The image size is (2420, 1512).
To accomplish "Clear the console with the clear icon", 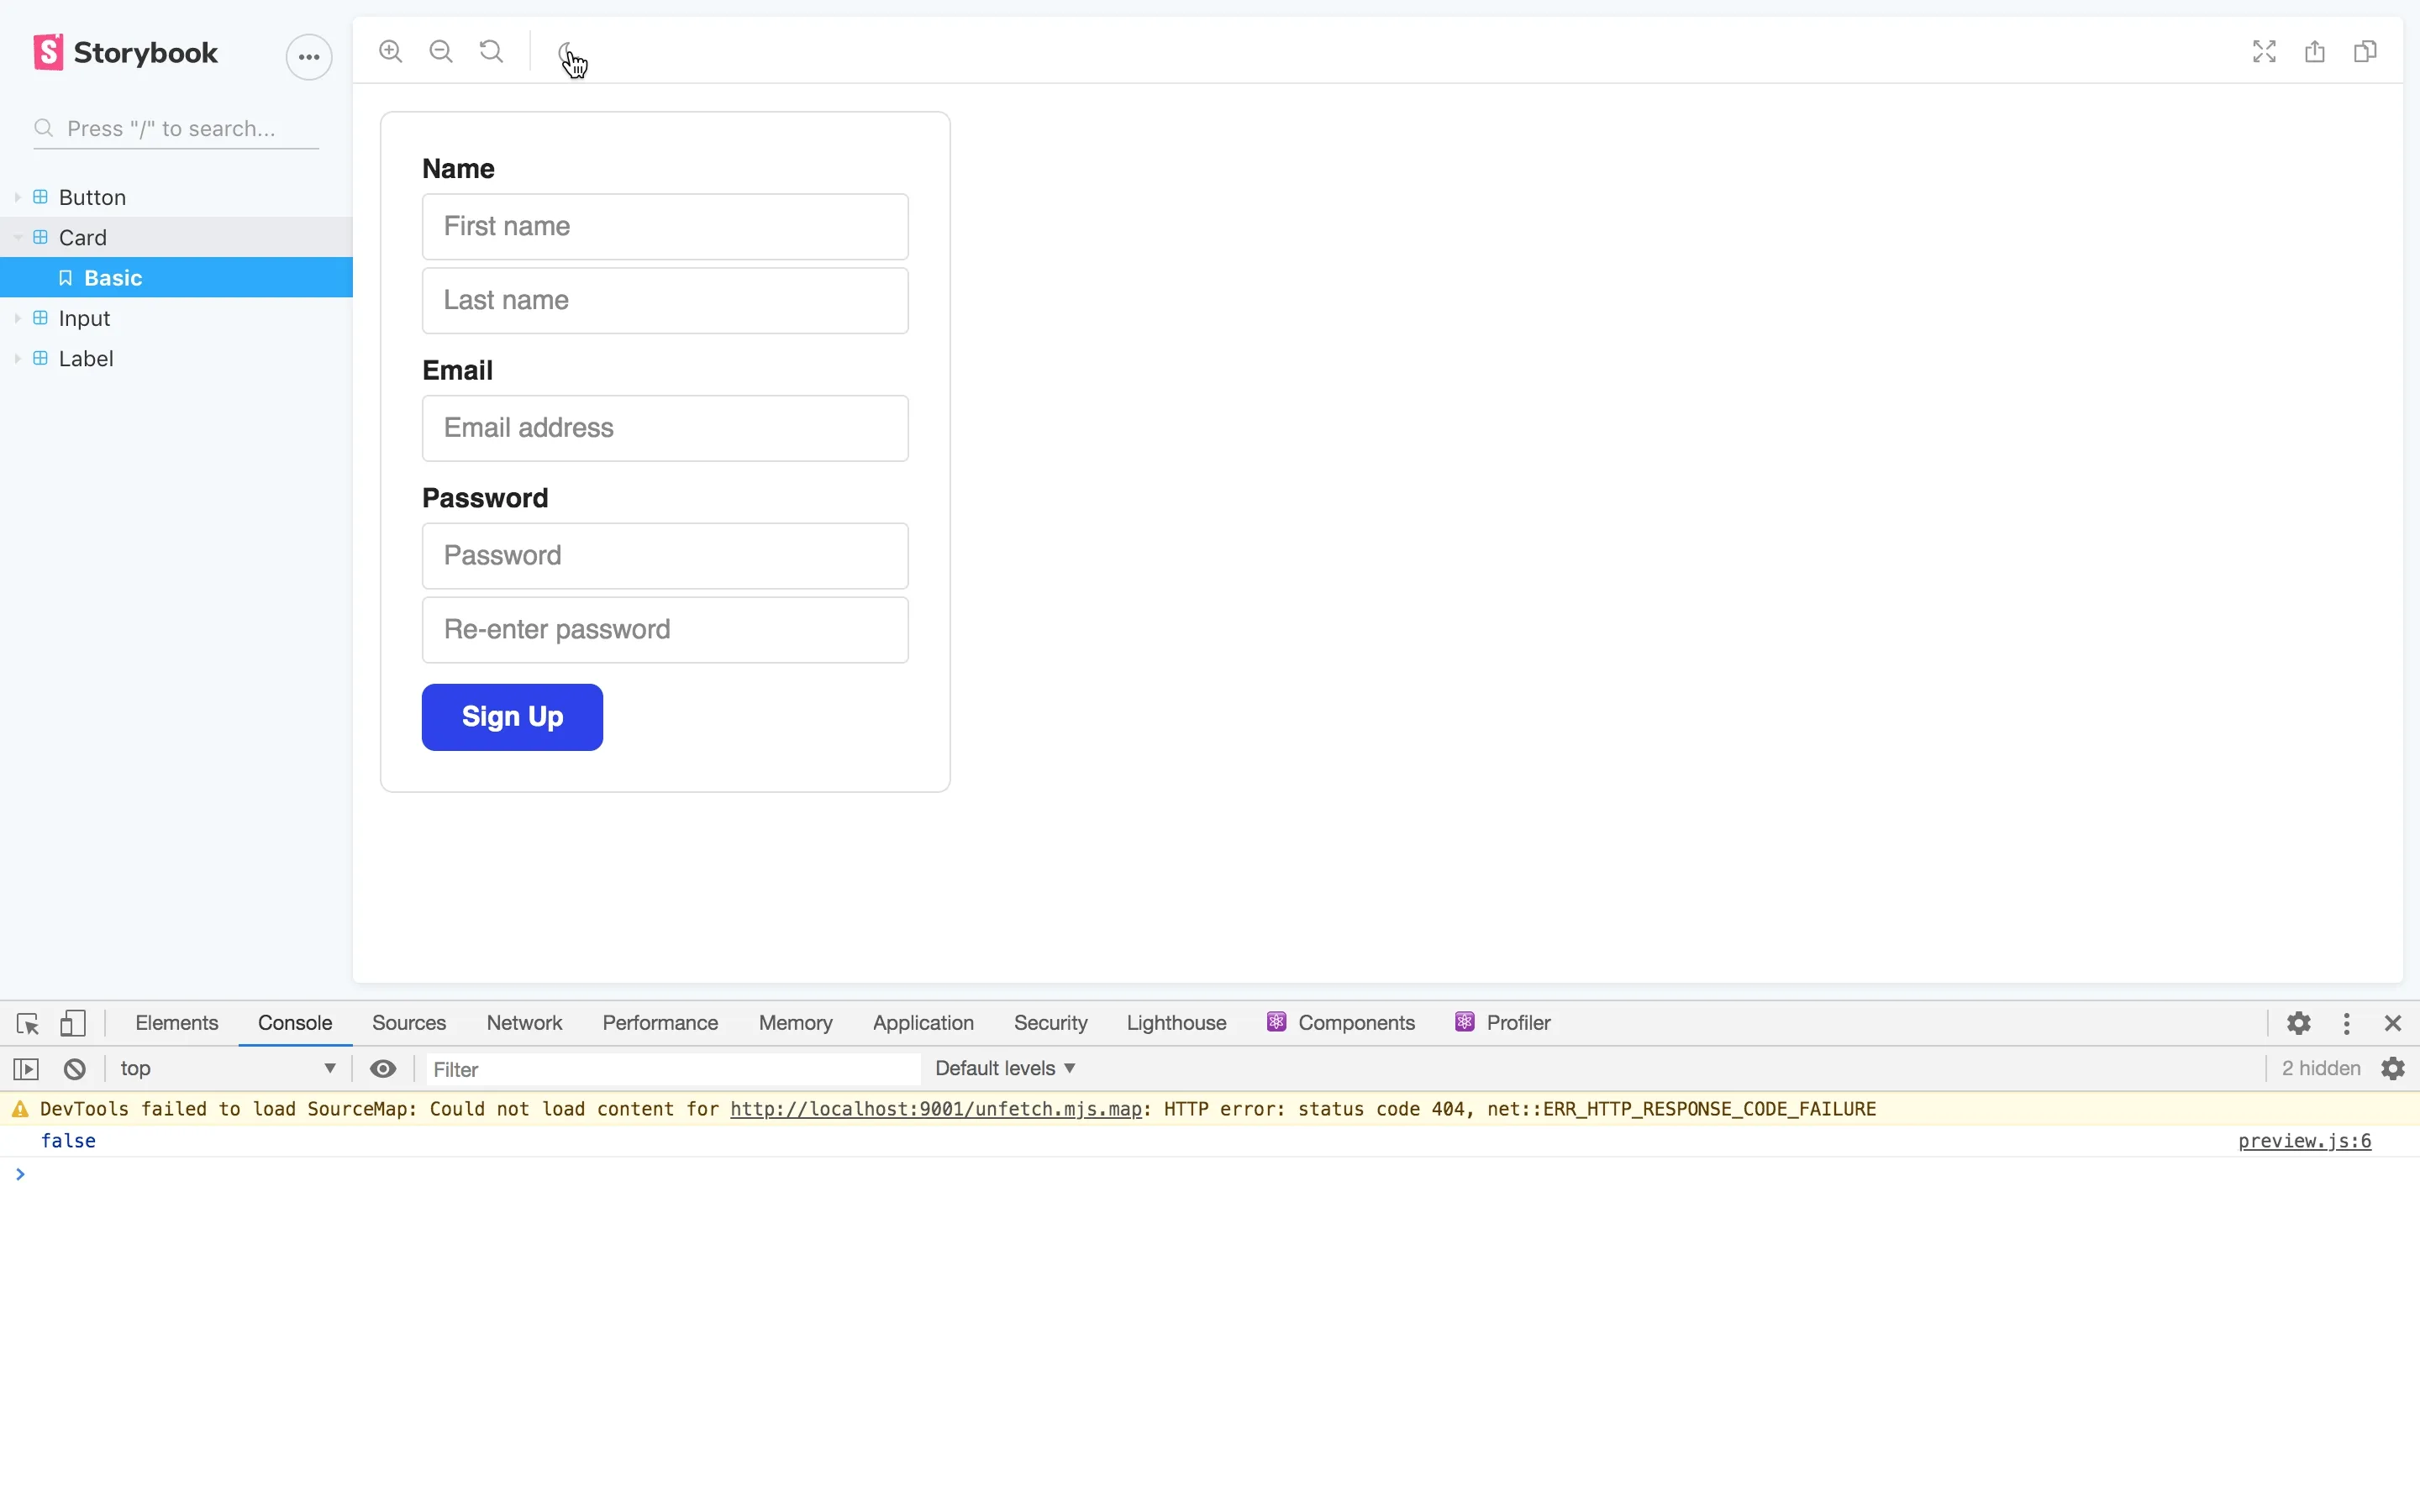I will (x=75, y=1069).
